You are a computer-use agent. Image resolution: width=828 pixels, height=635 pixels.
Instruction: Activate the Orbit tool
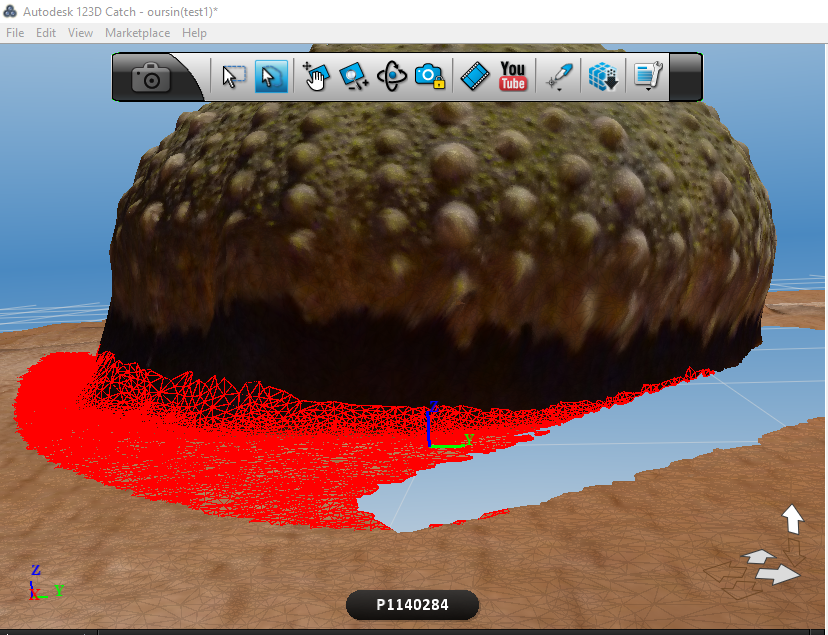pyautogui.click(x=392, y=77)
